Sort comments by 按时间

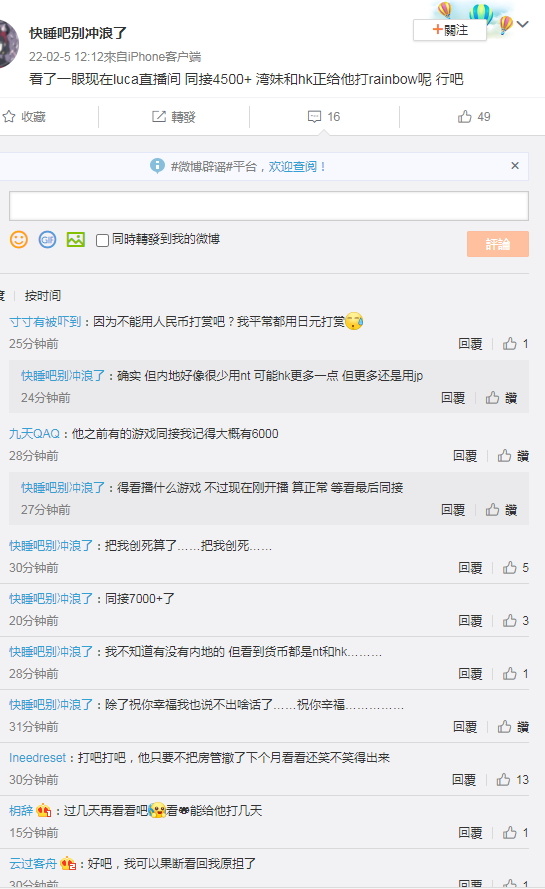pos(43,295)
